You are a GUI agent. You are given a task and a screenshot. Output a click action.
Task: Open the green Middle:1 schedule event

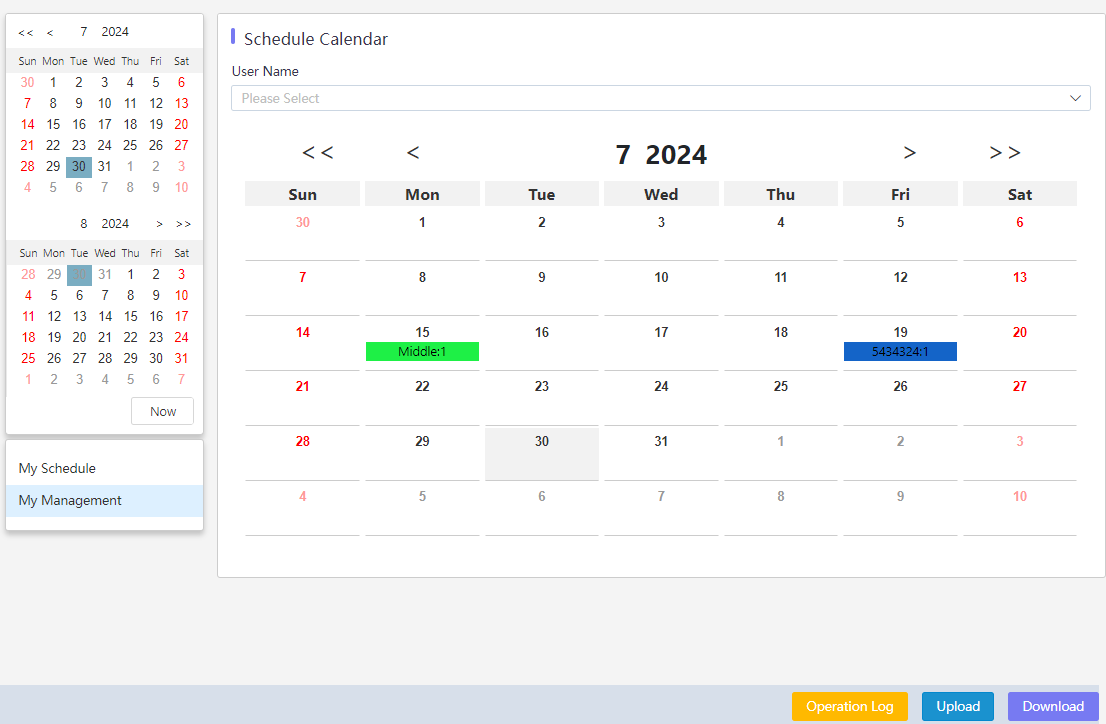423,351
